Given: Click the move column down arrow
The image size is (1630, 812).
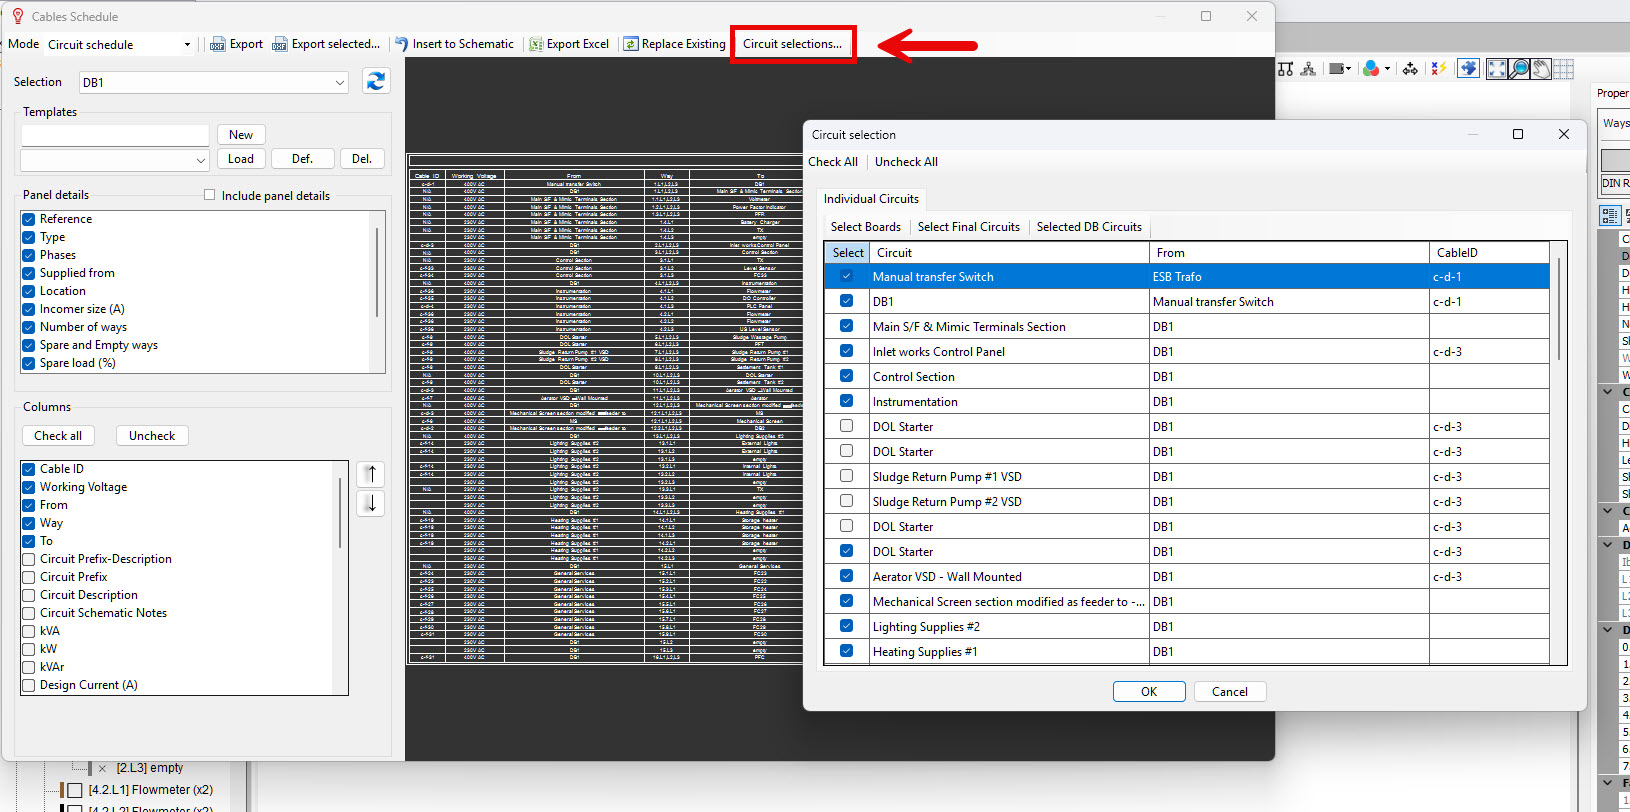Looking at the screenshot, I should pyautogui.click(x=371, y=503).
